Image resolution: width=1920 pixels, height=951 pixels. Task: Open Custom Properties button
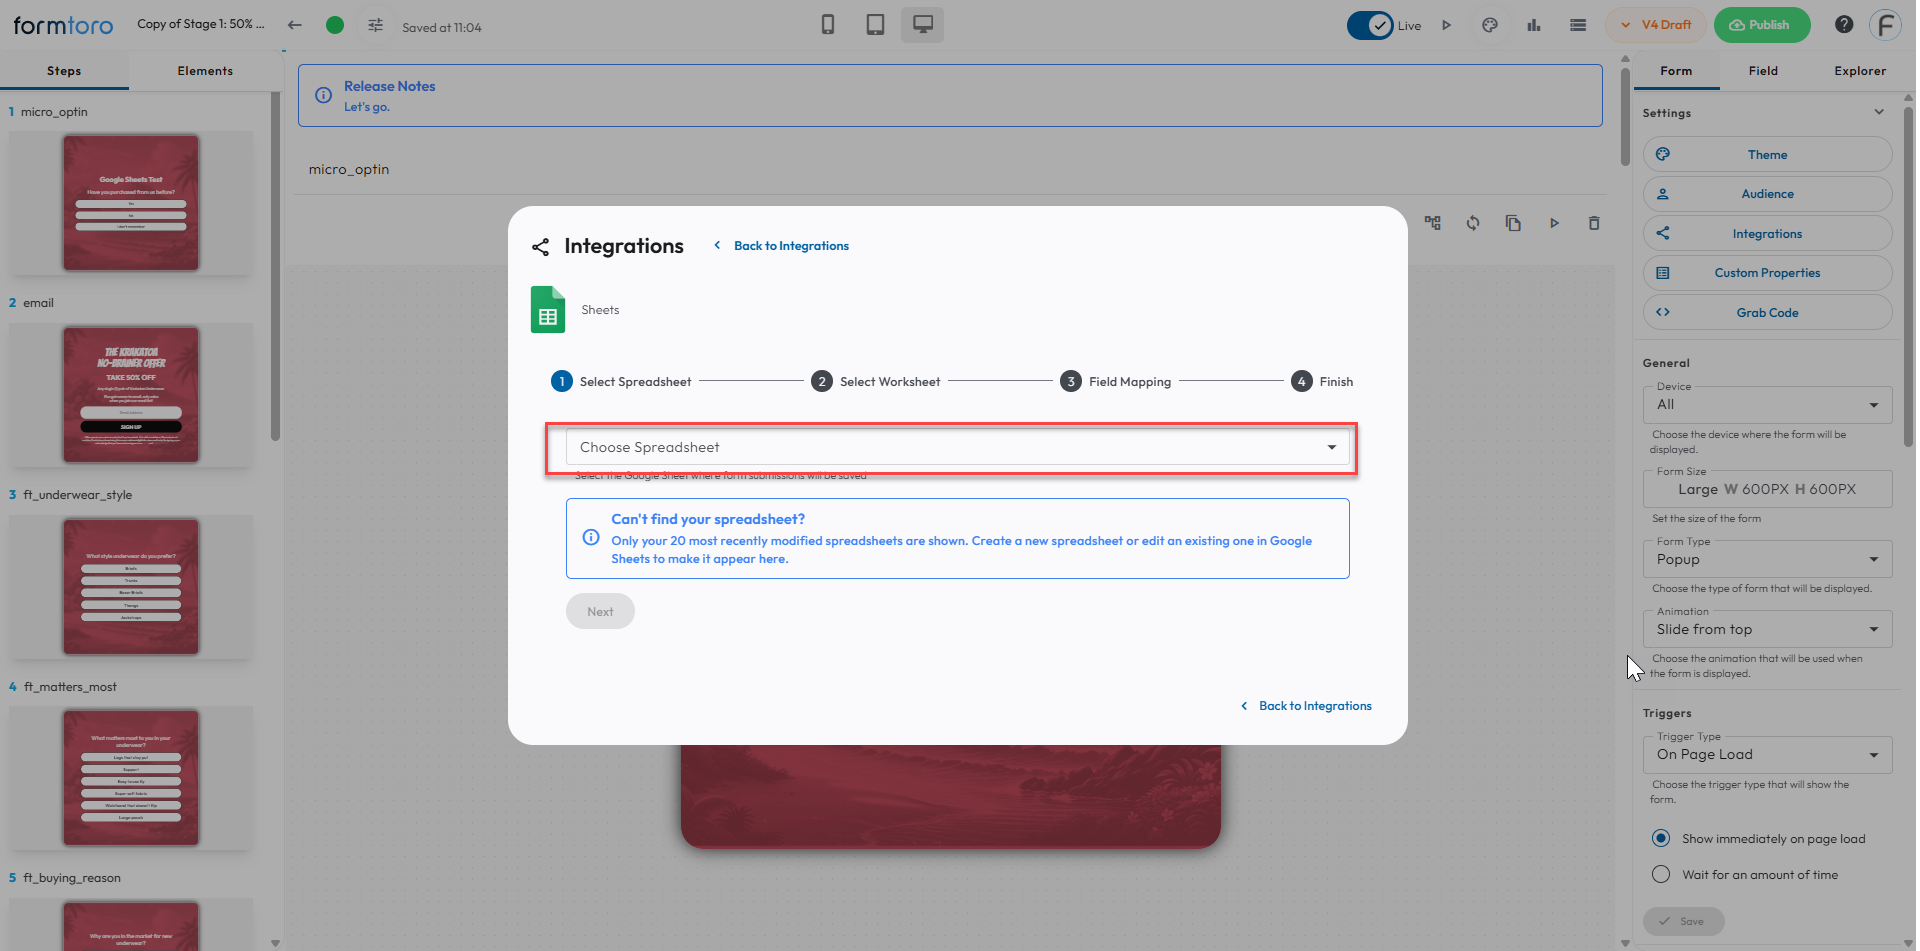[1767, 273]
